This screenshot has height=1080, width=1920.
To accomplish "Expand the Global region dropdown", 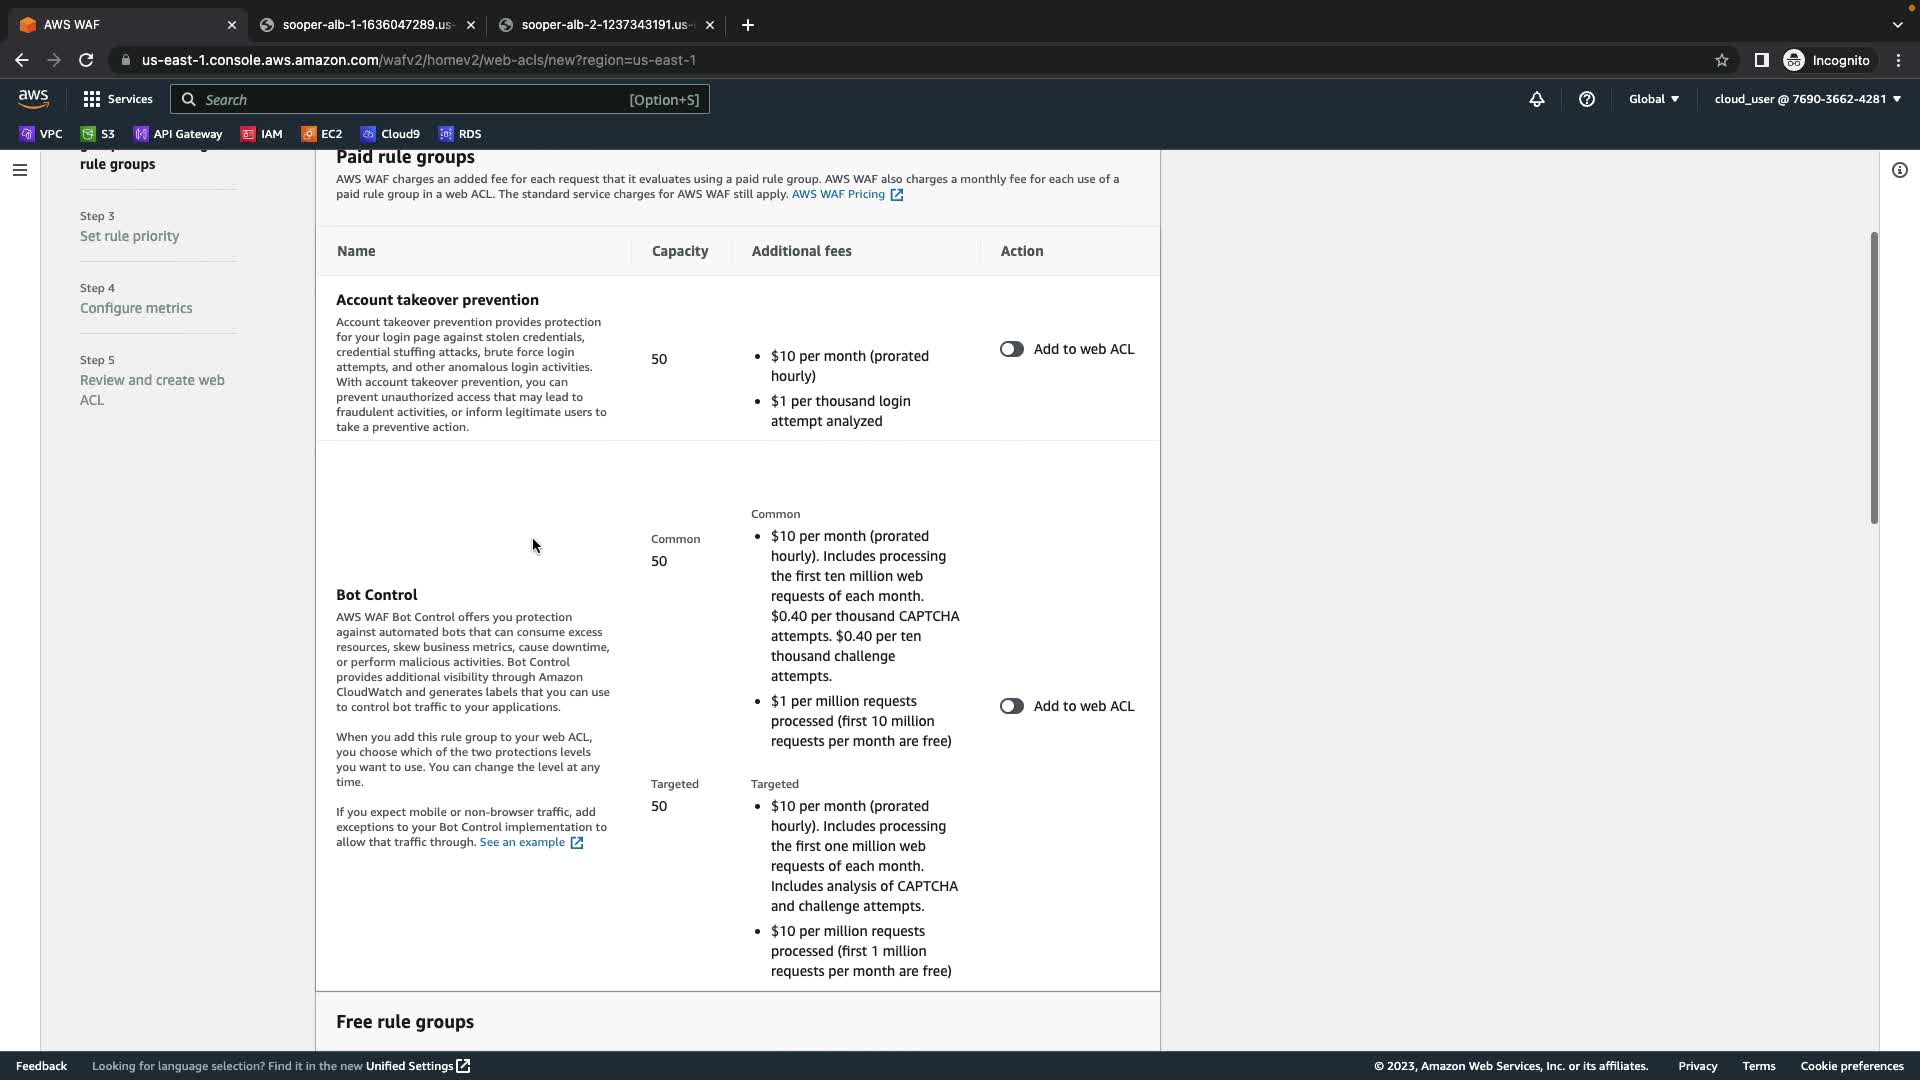I will tap(1653, 99).
